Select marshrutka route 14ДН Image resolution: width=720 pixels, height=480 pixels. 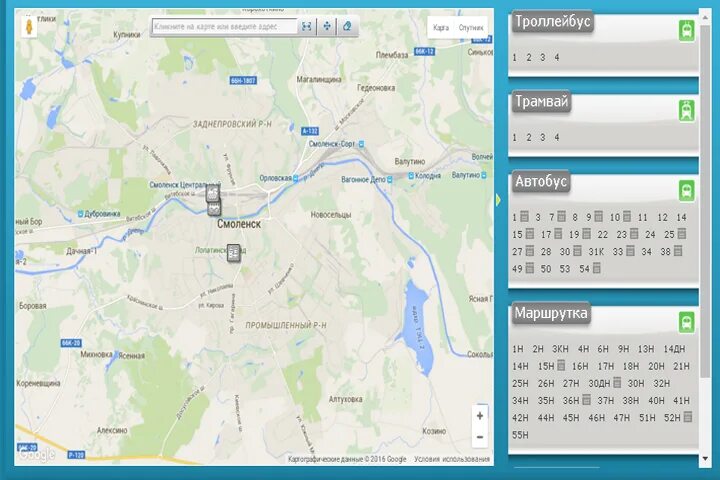coord(674,349)
